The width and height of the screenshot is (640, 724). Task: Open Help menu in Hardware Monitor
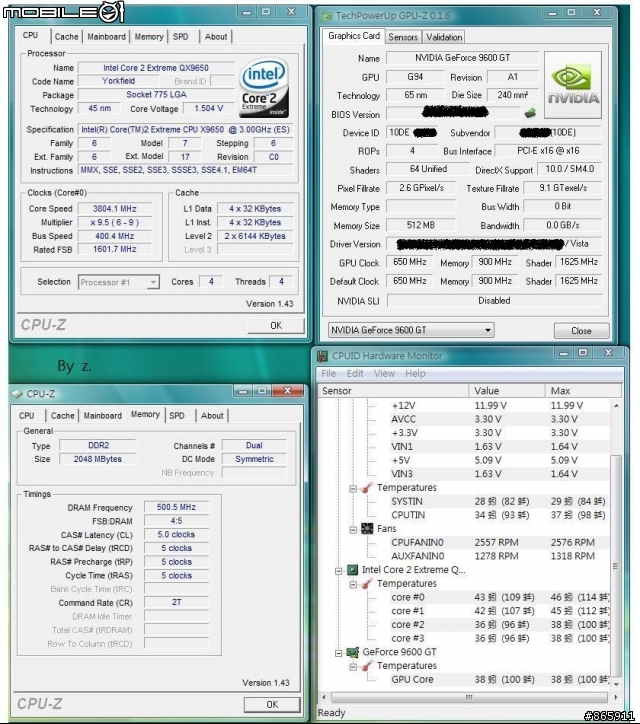[x=416, y=374]
